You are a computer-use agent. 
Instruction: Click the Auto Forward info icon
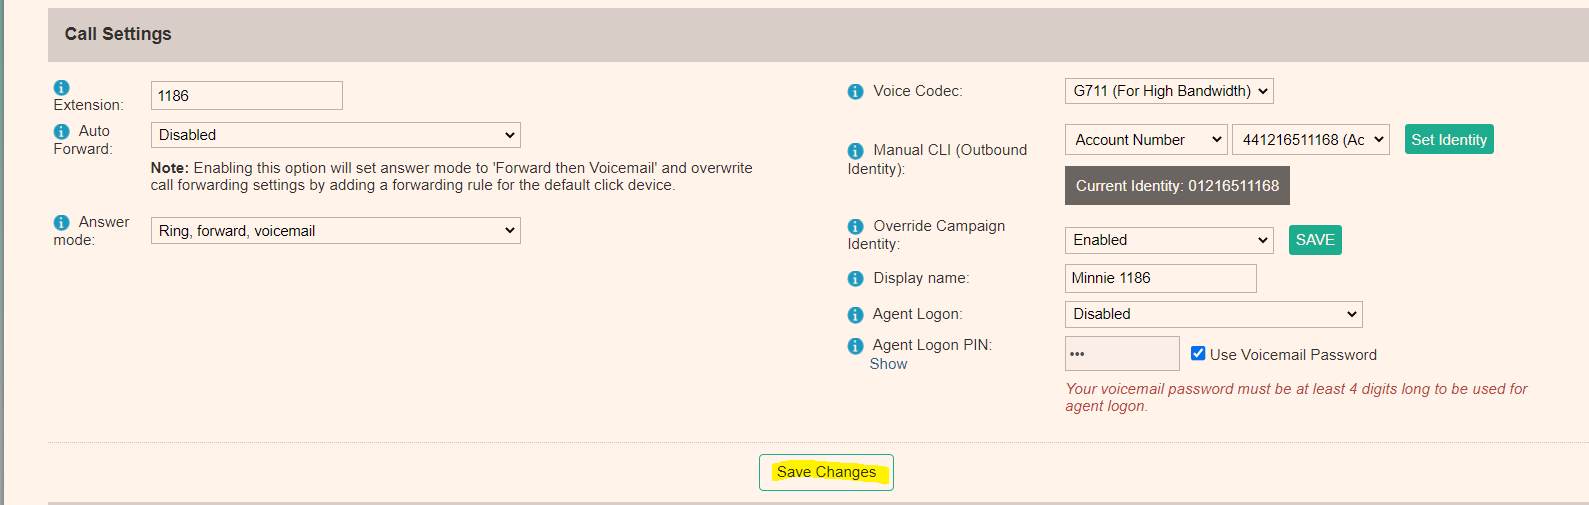[x=61, y=132]
